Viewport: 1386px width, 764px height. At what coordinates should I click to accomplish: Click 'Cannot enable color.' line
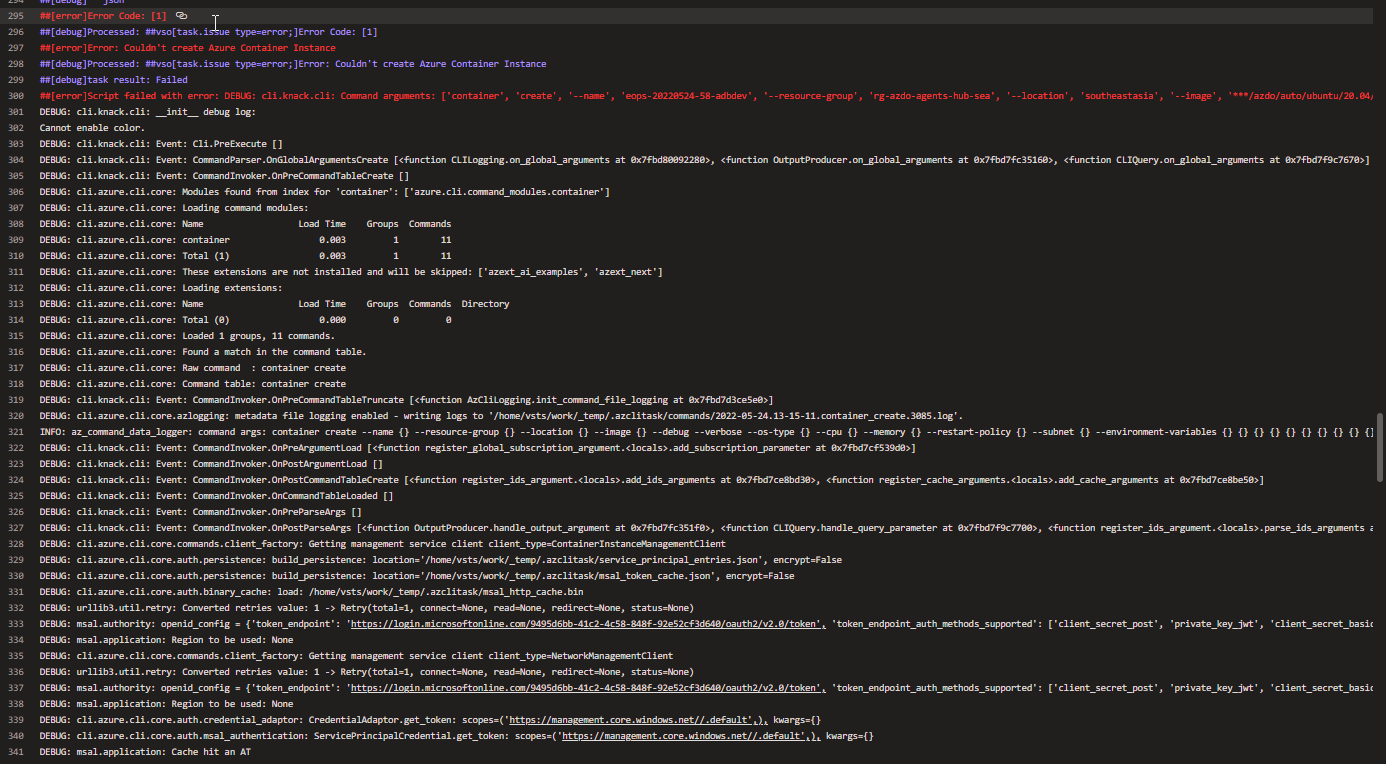click(x=92, y=128)
